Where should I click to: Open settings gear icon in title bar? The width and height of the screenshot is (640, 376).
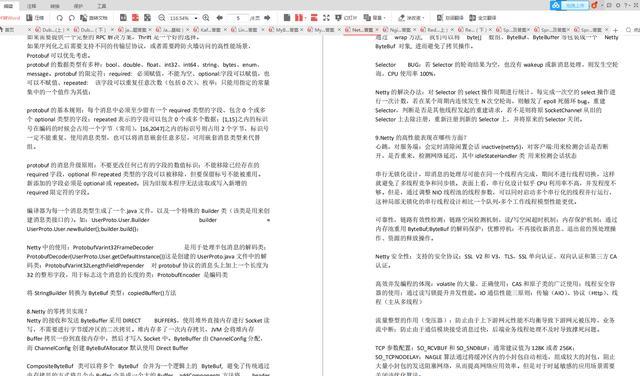[x=618, y=5]
